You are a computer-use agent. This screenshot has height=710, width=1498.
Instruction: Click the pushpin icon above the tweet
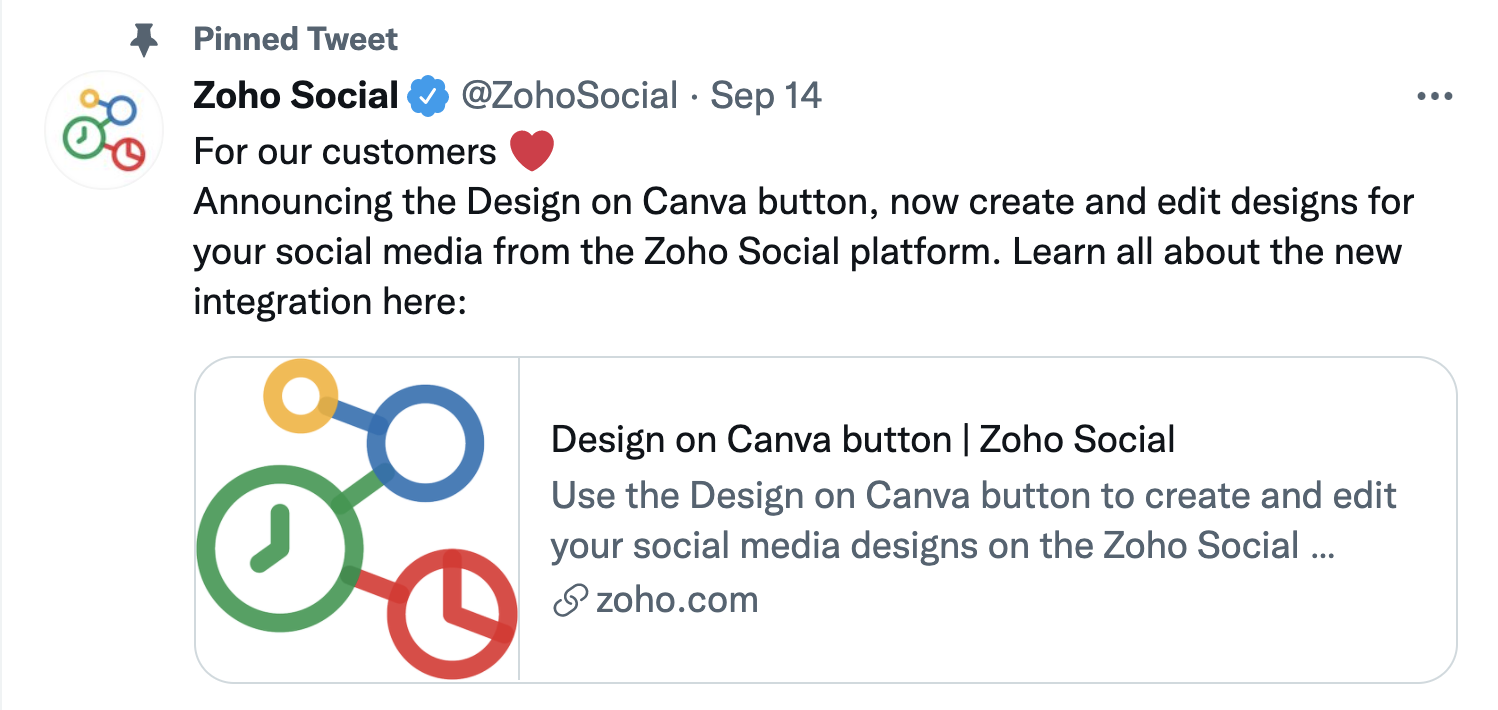(145, 40)
